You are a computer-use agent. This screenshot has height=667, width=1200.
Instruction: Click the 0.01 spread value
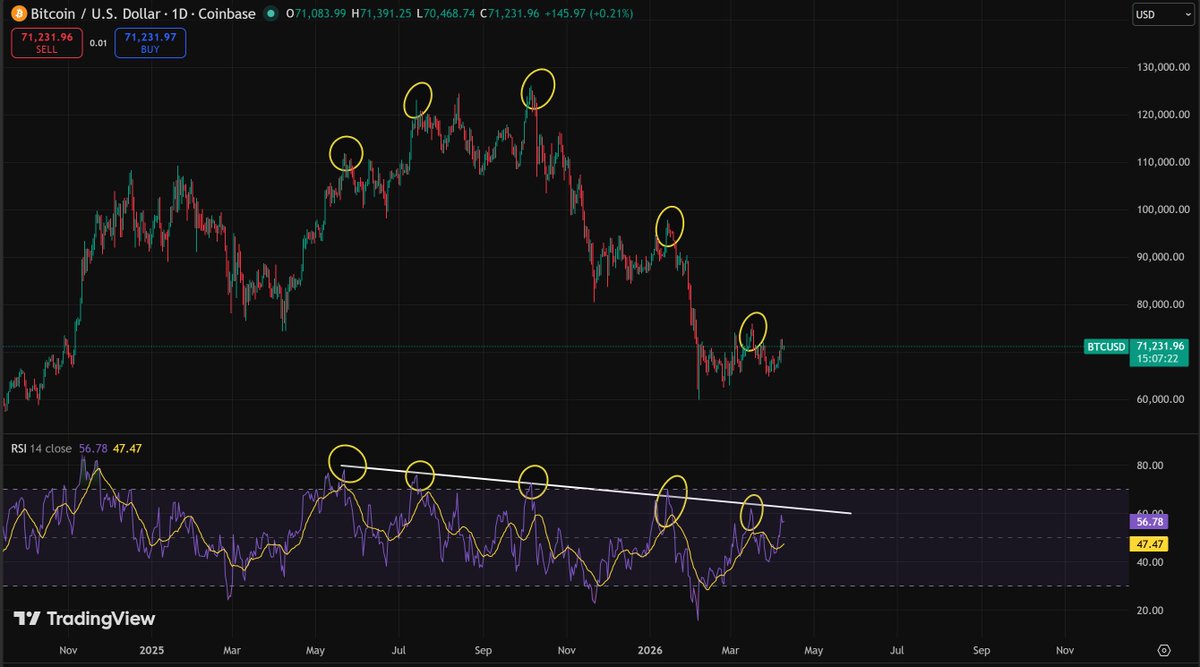pos(97,43)
